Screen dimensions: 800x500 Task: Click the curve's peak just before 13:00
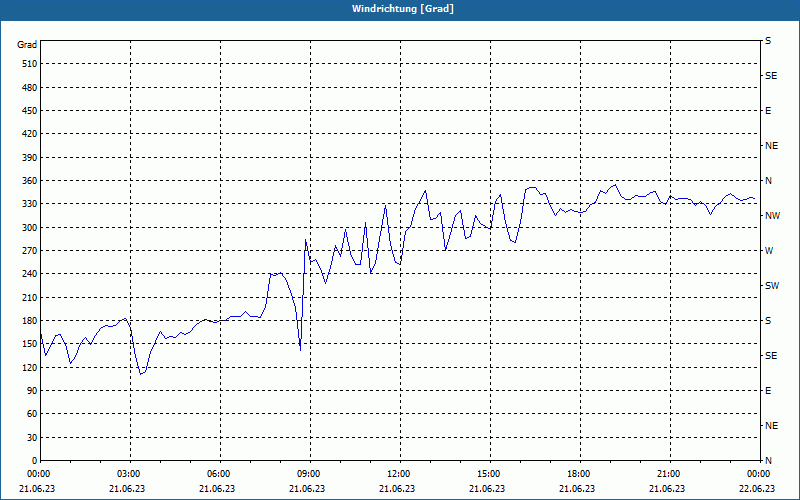pos(425,191)
